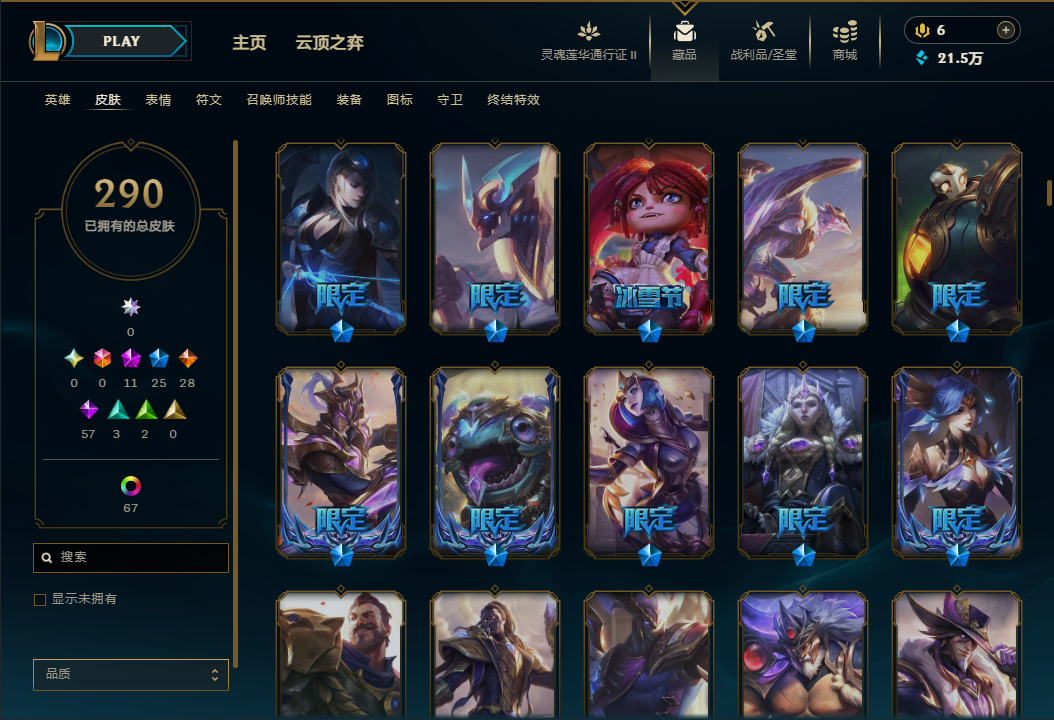The image size is (1054, 720).
Task: Click the 搜索 search field
Action: coord(131,558)
